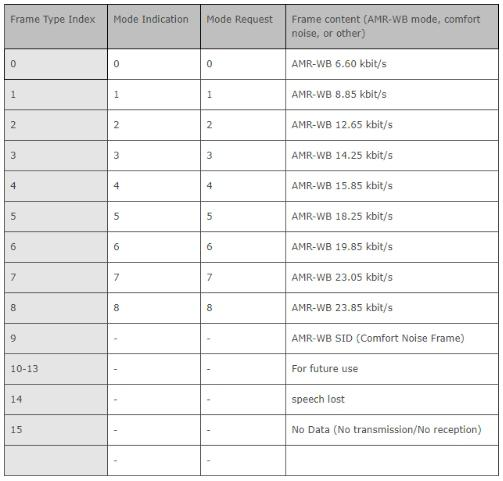Click the Mode Request header cell
Image resolution: width=503 pixels, height=481 pixels.
coord(243,27)
